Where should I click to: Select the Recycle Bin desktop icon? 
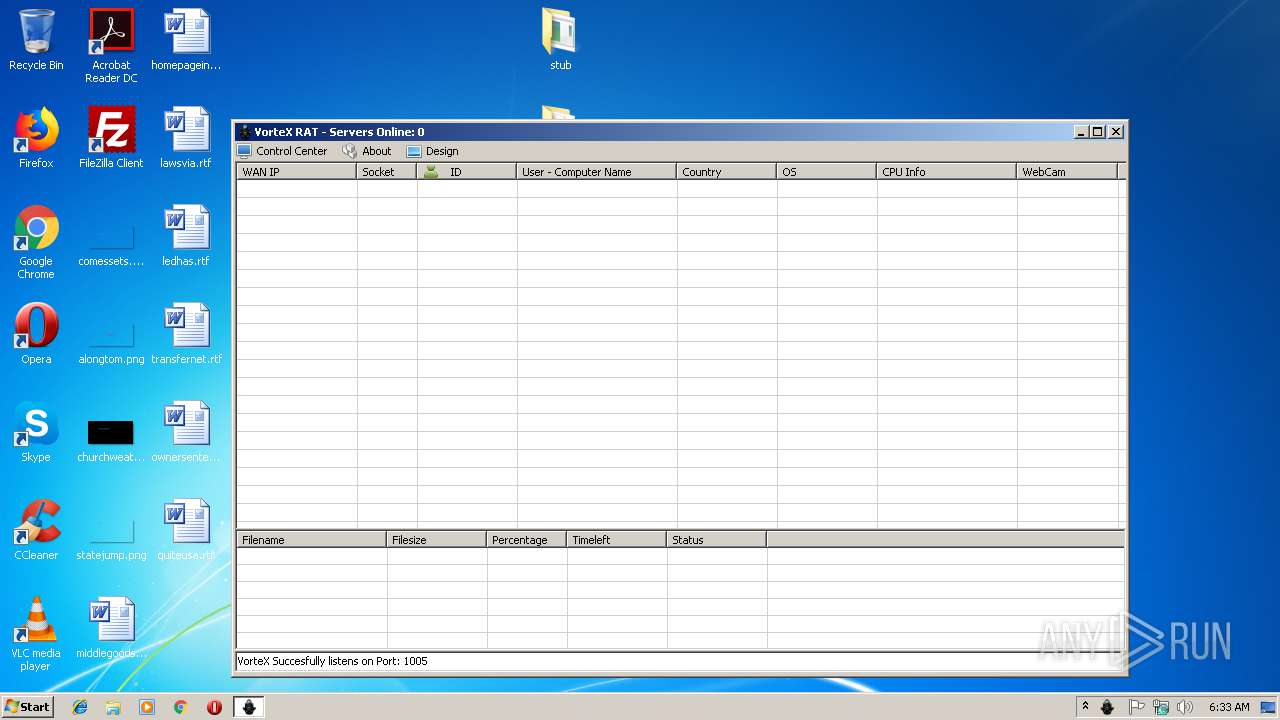(x=36, y=40)
